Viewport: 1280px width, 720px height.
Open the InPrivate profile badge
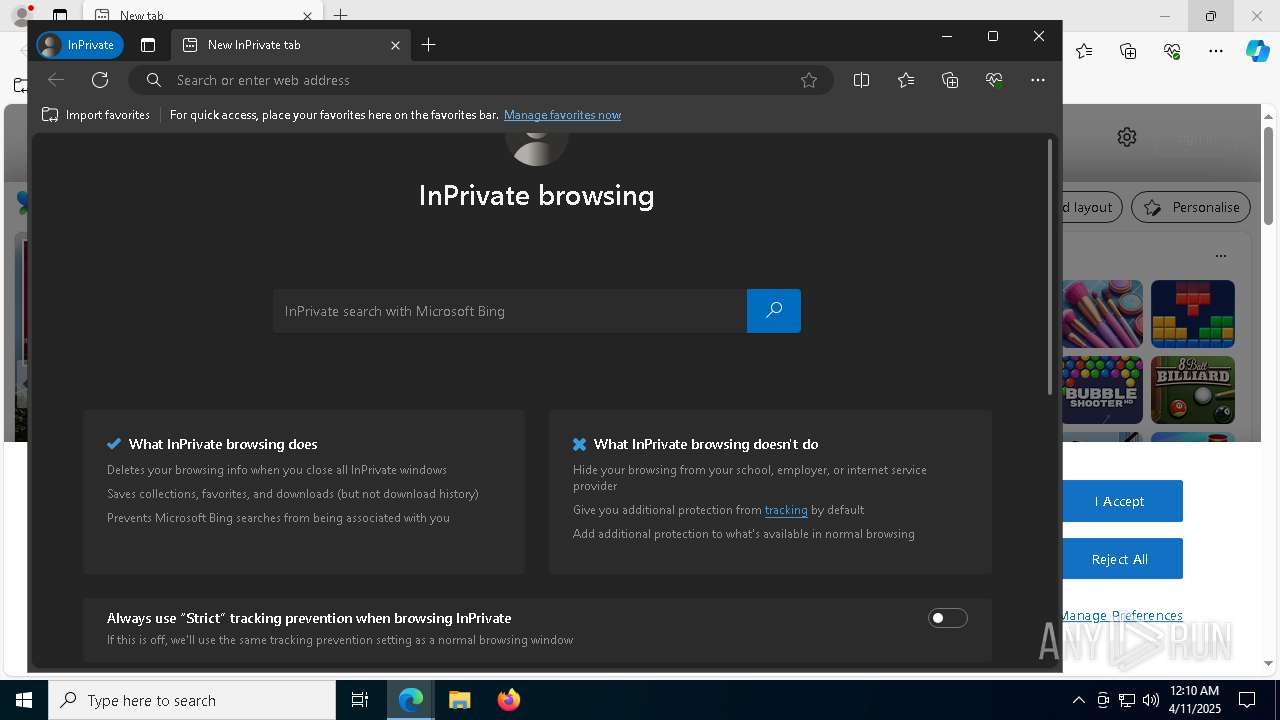click(80, 45)
